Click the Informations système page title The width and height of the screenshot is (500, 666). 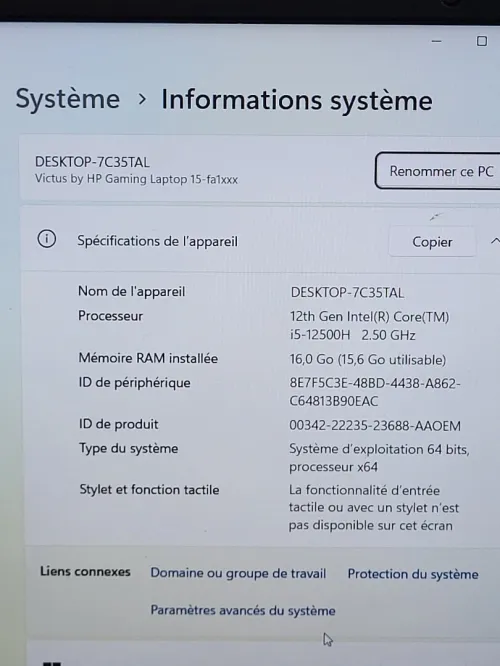[x=297, y=101]
